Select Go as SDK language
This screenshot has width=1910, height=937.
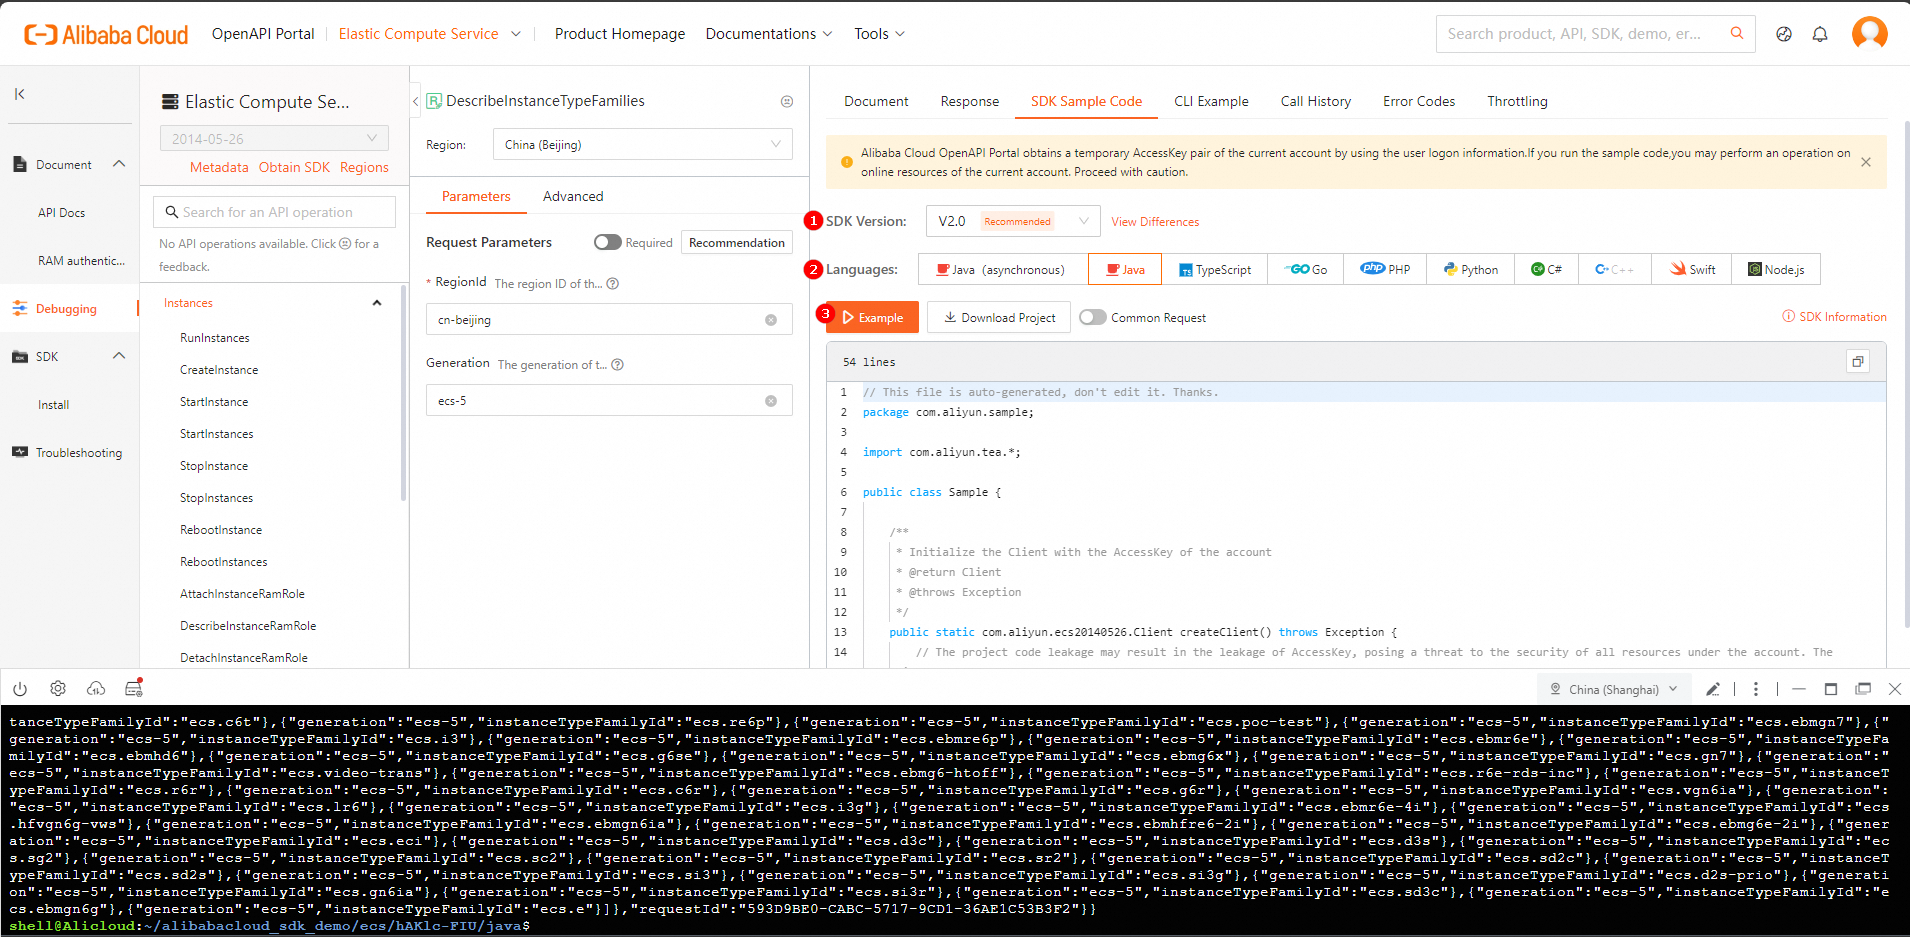coord(1306,269)
